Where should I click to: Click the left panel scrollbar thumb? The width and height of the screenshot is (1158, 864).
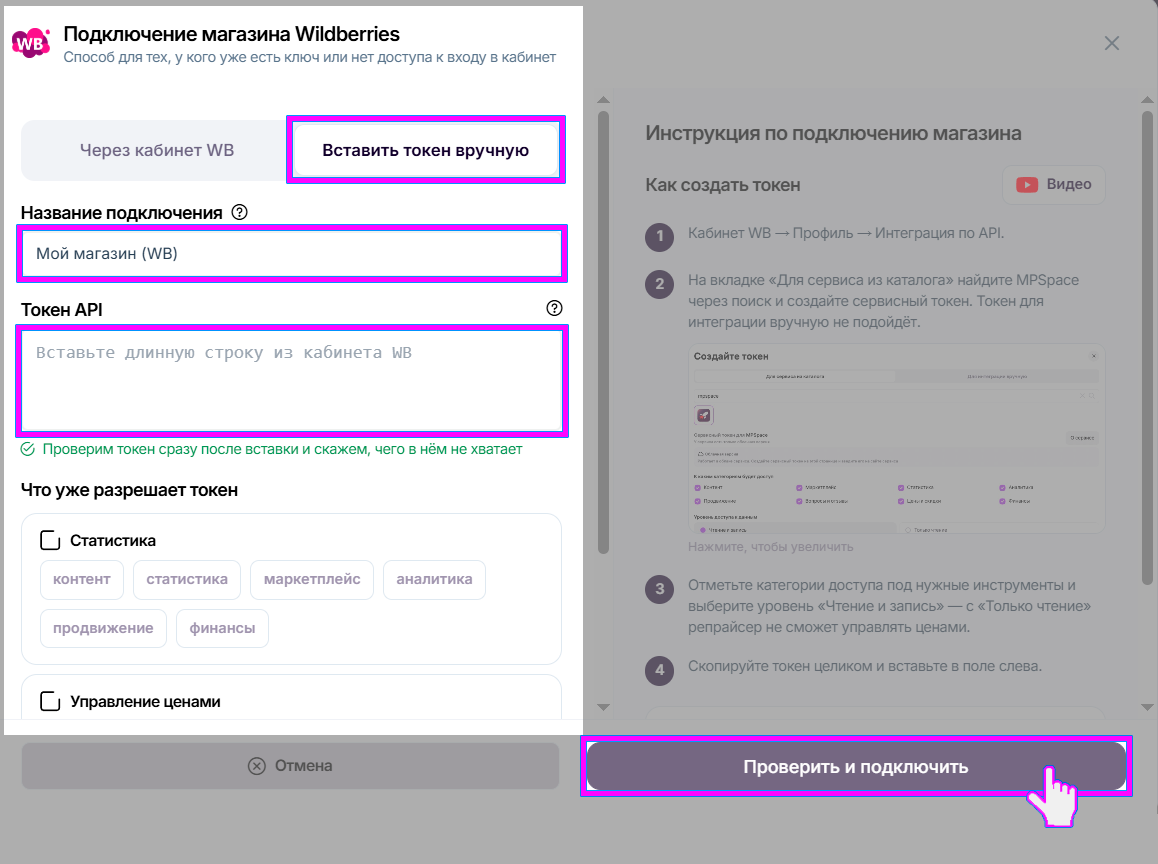pos(603,332)
